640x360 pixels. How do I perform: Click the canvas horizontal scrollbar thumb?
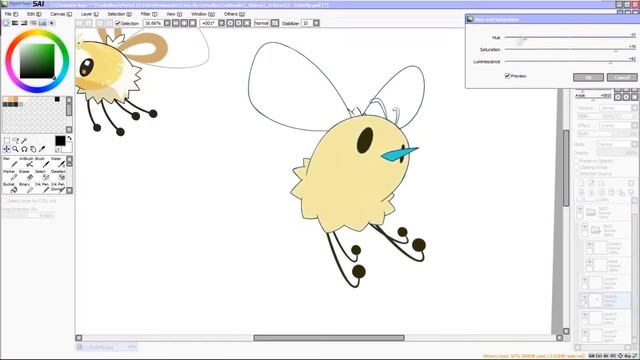point(329,338)
